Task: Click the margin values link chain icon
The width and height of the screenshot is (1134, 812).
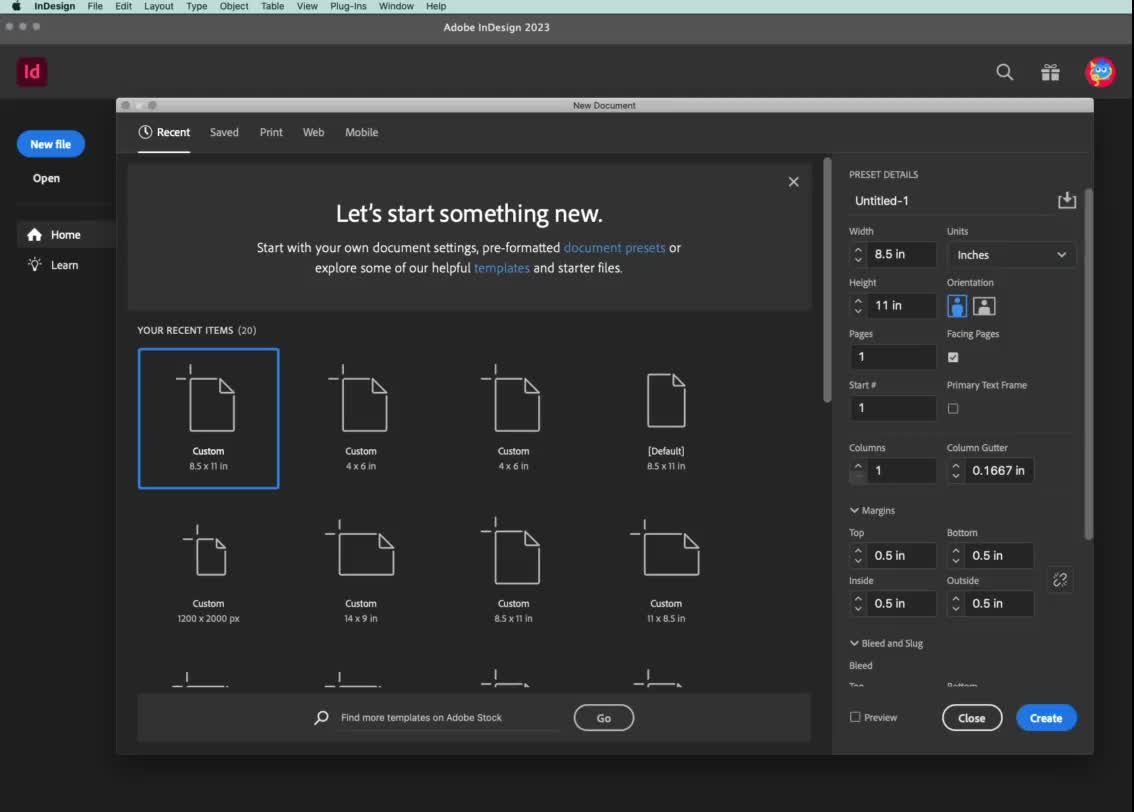Action: pyautogui.click(x=1060, y=579)
